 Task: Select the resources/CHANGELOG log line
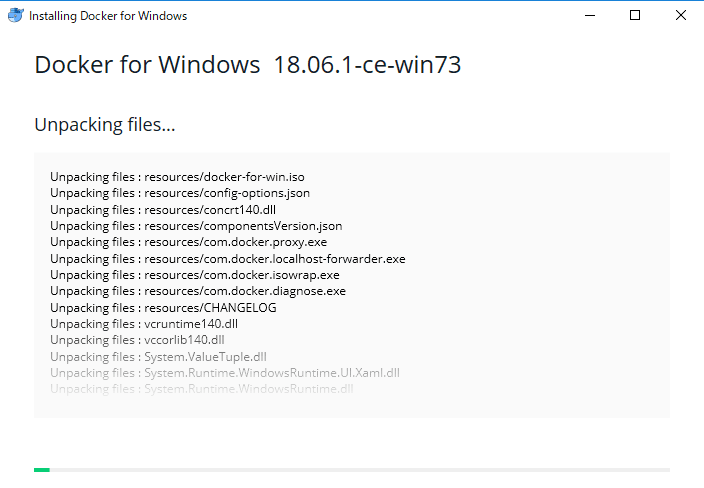(x=163, y=308)
